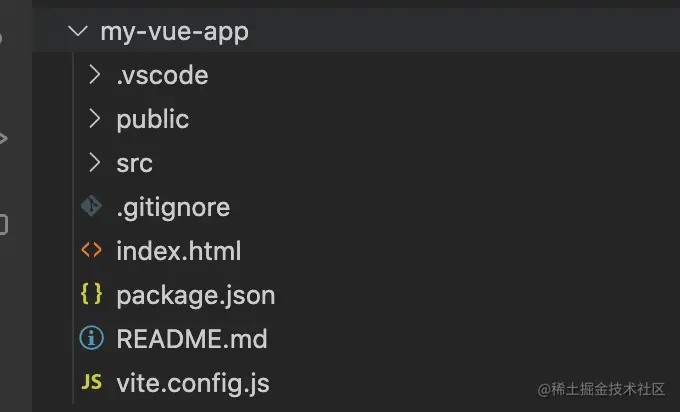
Task: Expand the src folder chevron
Action: click(x=94, y=163)
